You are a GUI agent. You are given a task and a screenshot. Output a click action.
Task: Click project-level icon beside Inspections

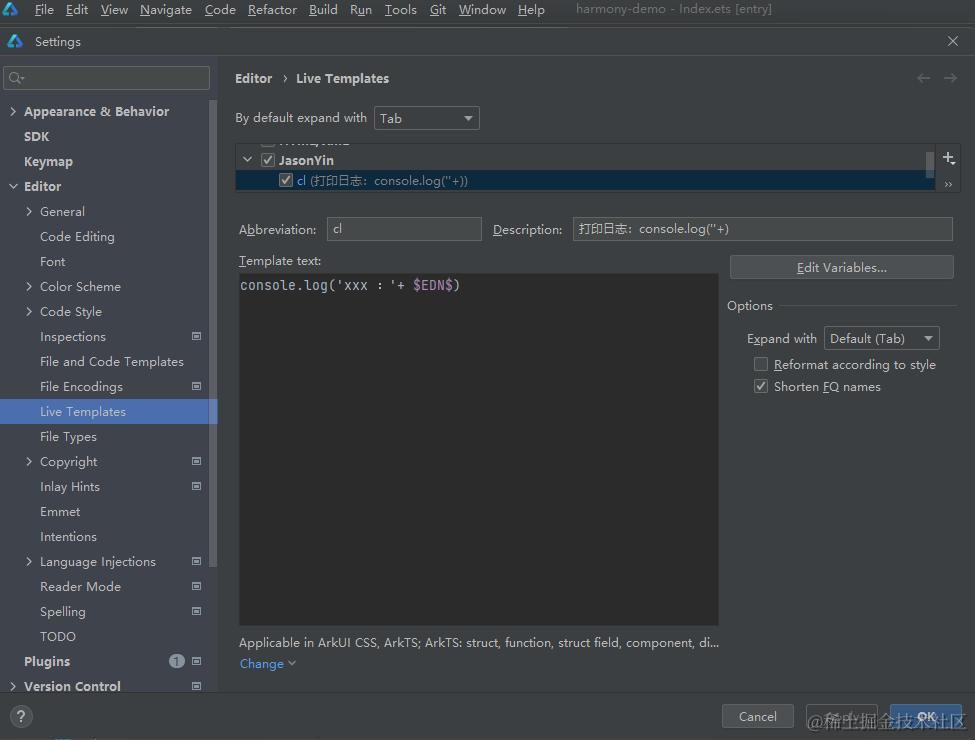point(196,336)
